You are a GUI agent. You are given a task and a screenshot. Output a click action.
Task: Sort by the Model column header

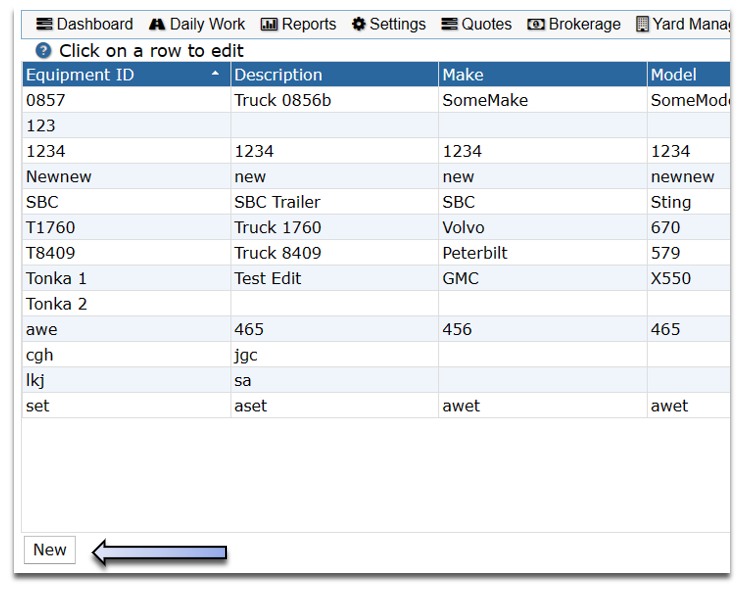click(689, 74)
